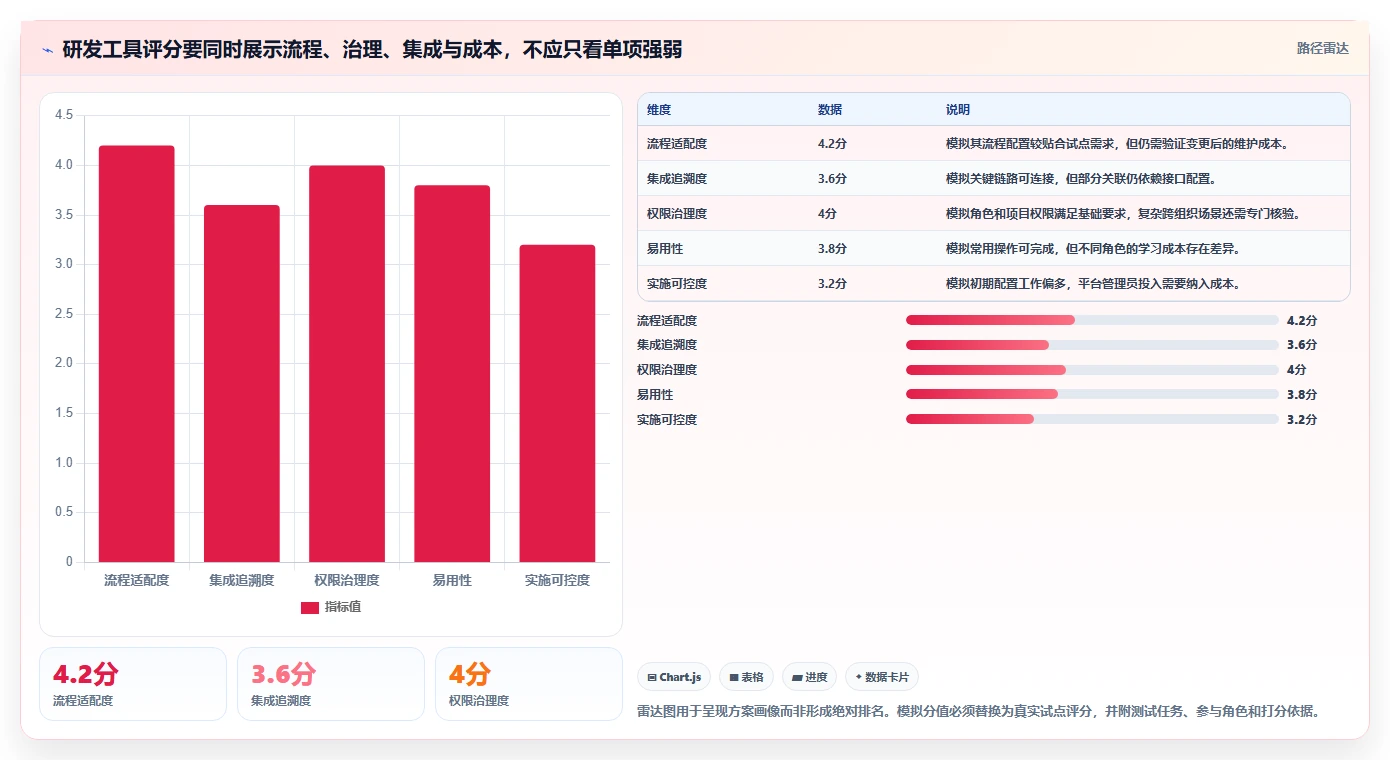The image size is (1390, 760).
Task: Click the 3.2分 label beside 实施可控度 progress bar
Action: click(x=1302, y=420)
